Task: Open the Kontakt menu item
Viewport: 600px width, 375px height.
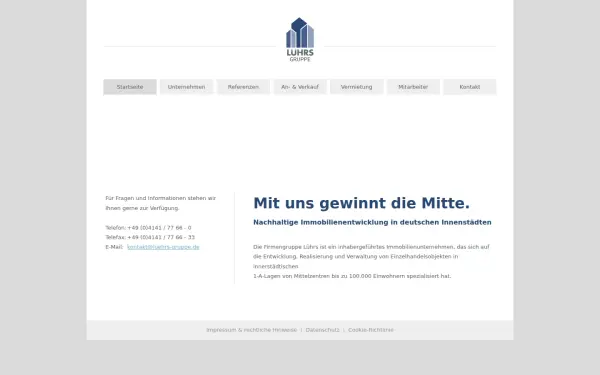Action: click(470, 87)
